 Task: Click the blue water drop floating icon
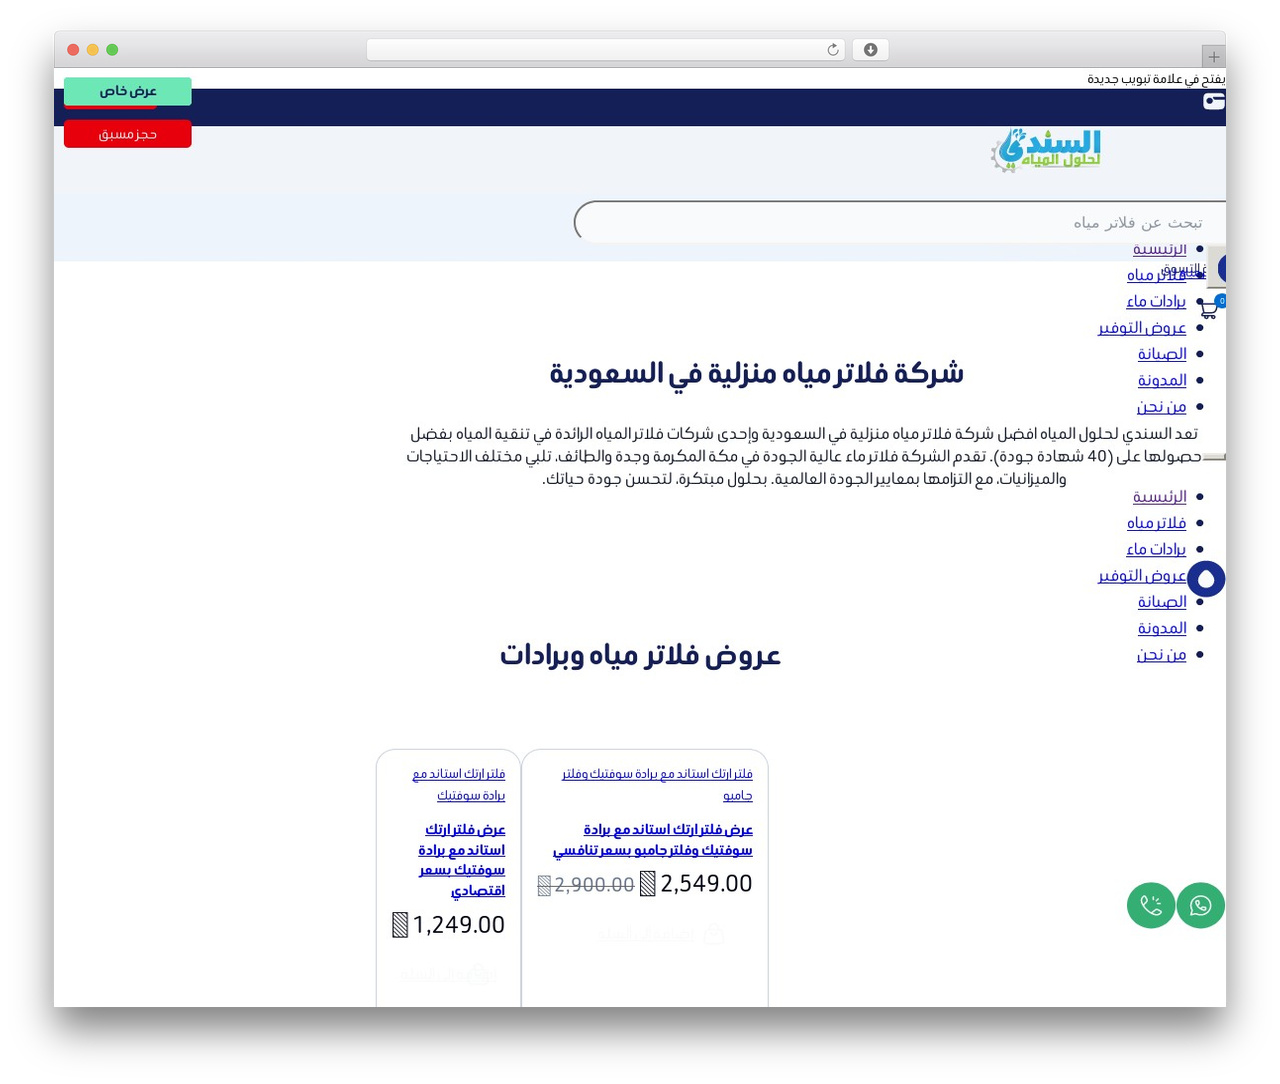(x=1206, y=579)
